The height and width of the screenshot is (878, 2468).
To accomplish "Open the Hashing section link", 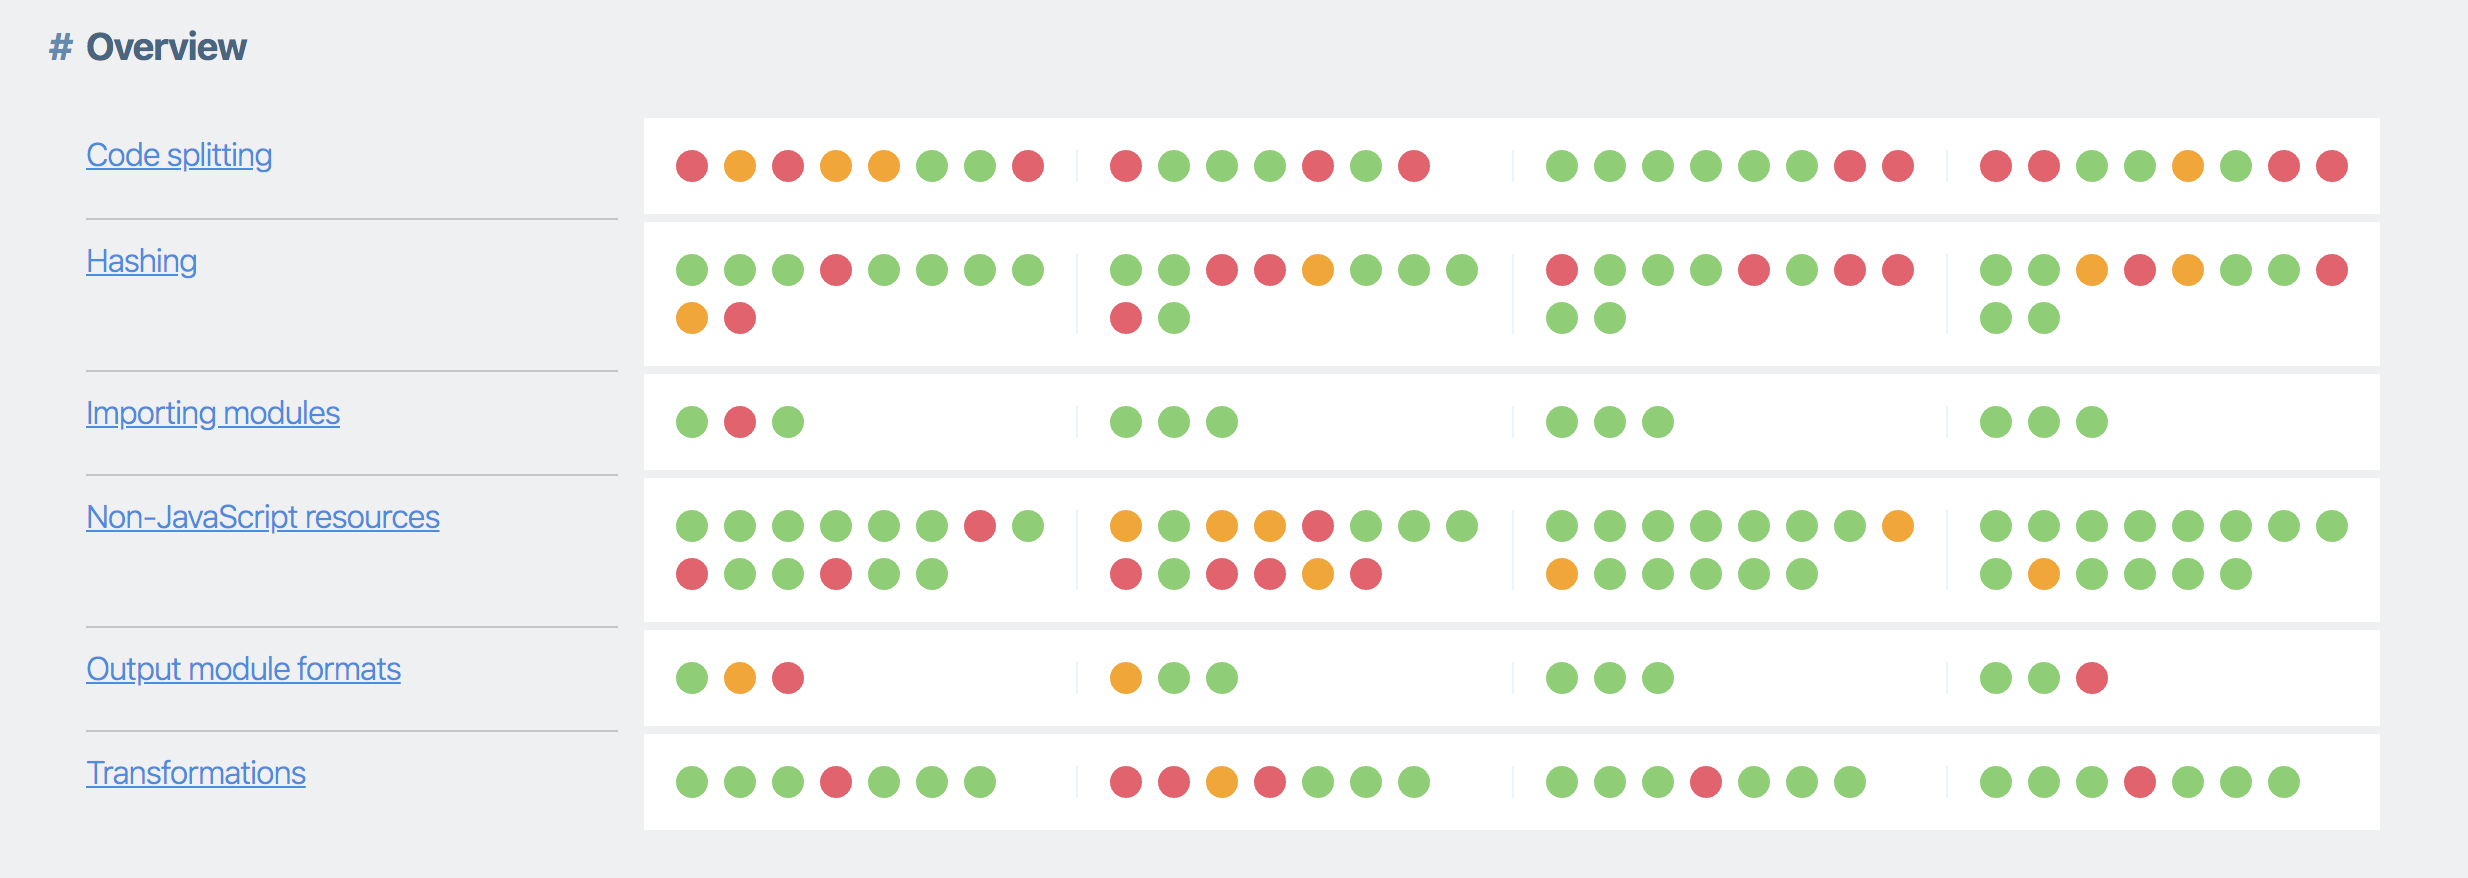I will point(140,262).
